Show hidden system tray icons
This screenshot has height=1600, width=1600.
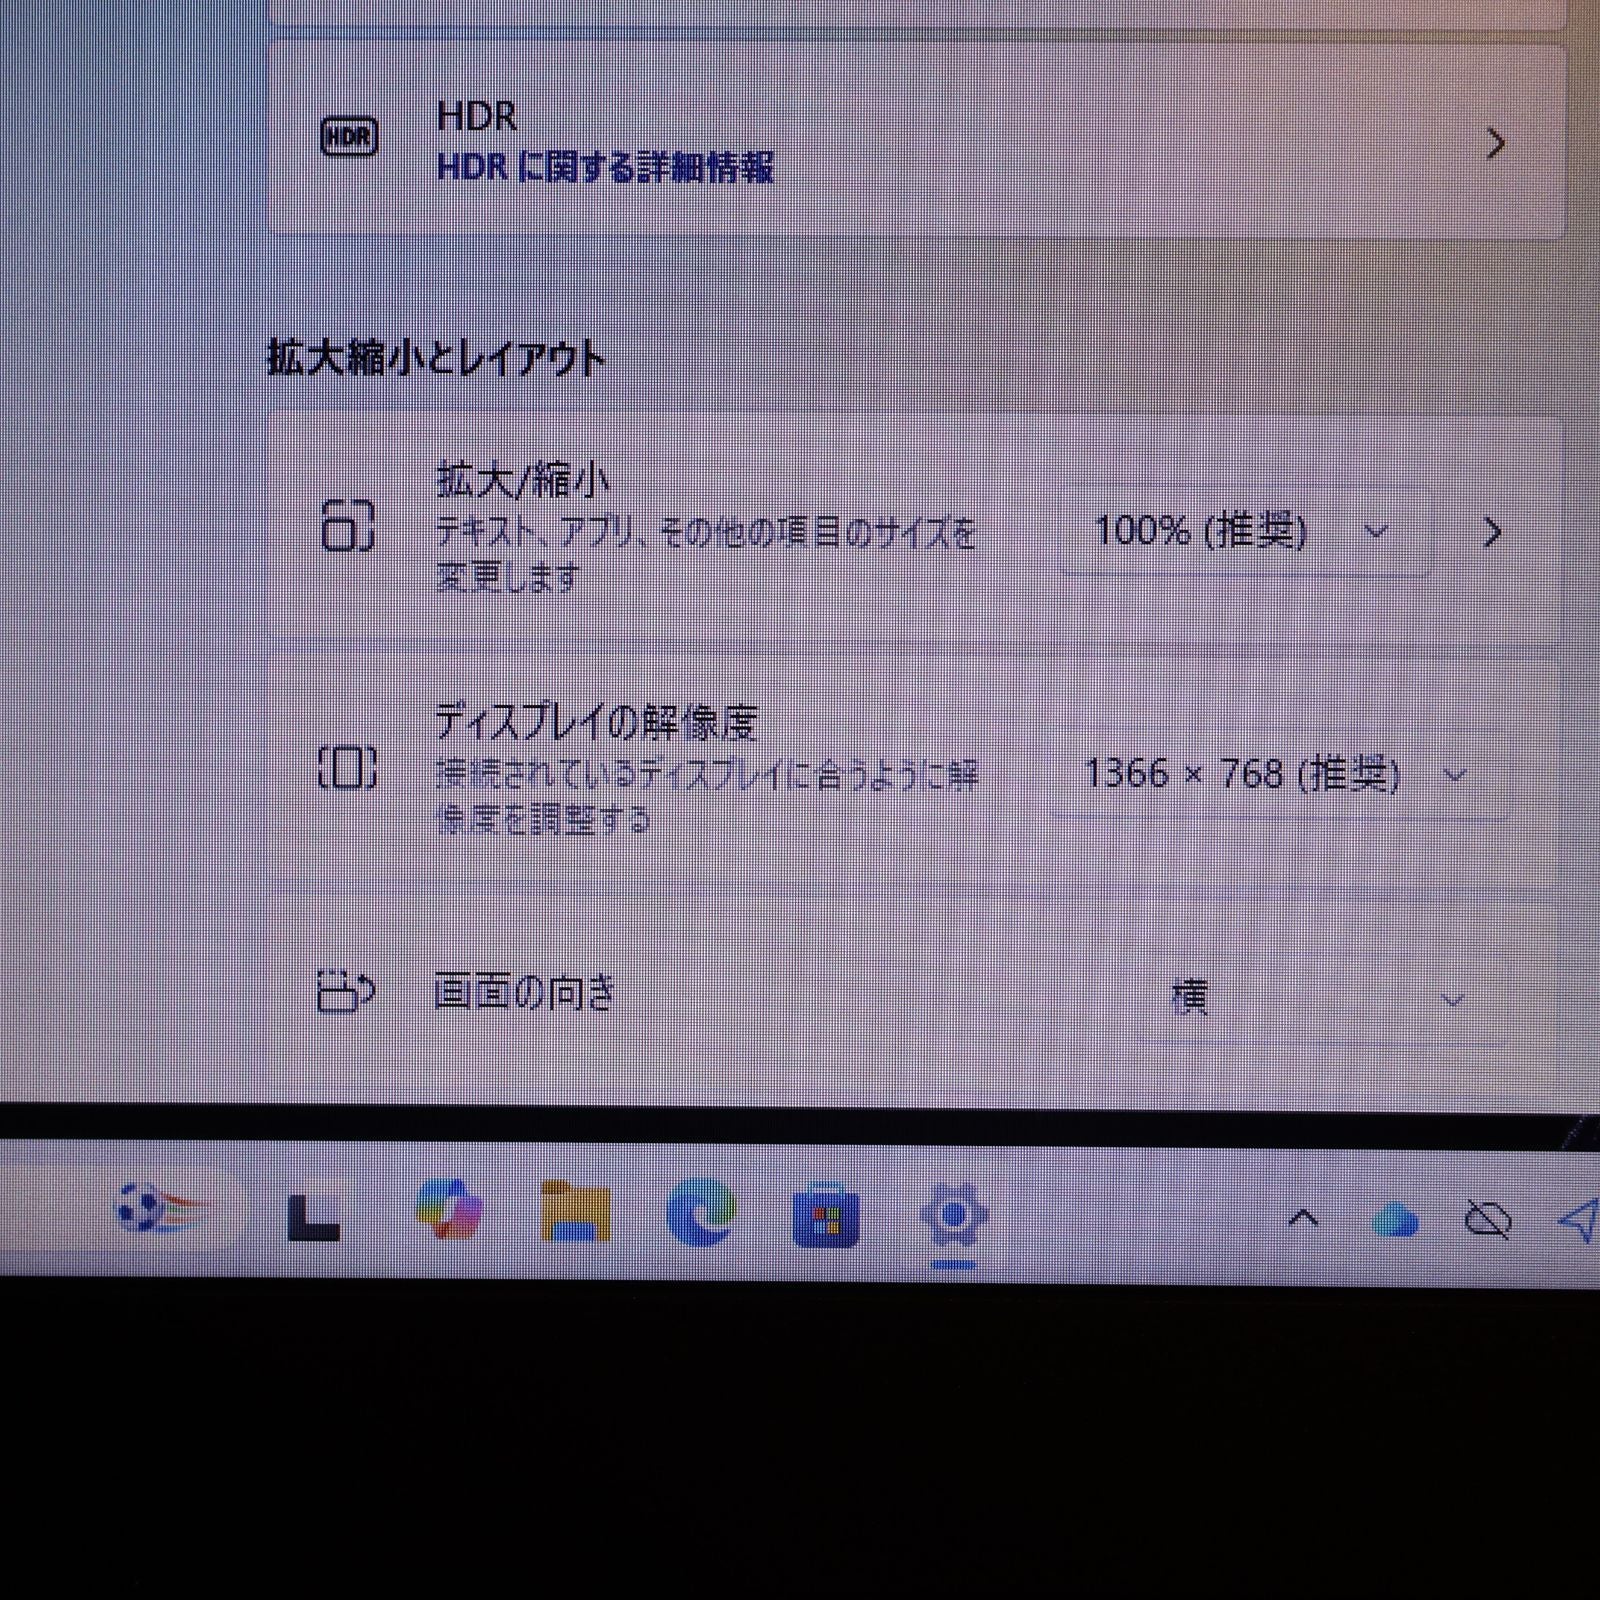pos(1303,1218)
